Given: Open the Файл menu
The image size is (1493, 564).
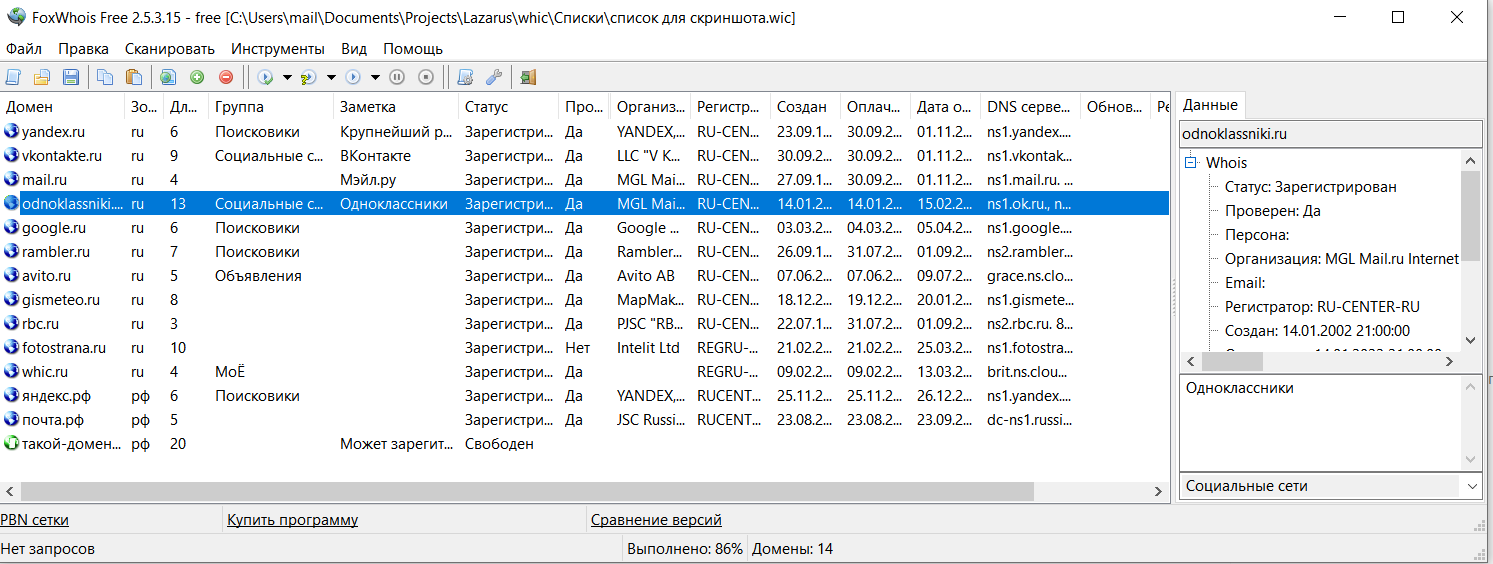Looking at the screenshot, I should (23, 48).
